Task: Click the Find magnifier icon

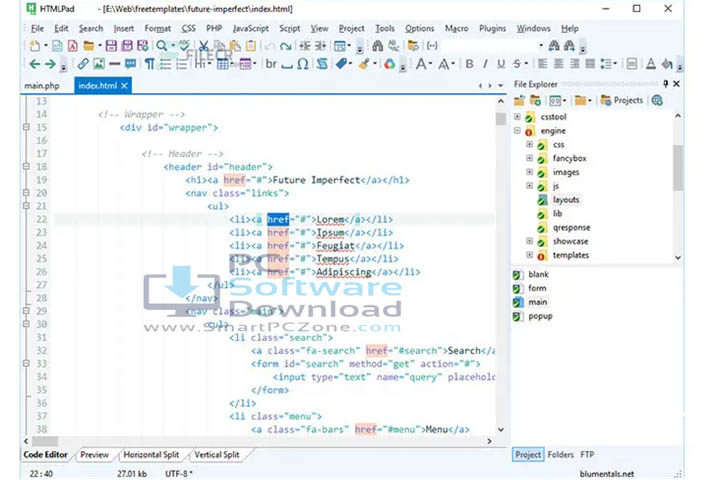Action: [x=162, y=45]
